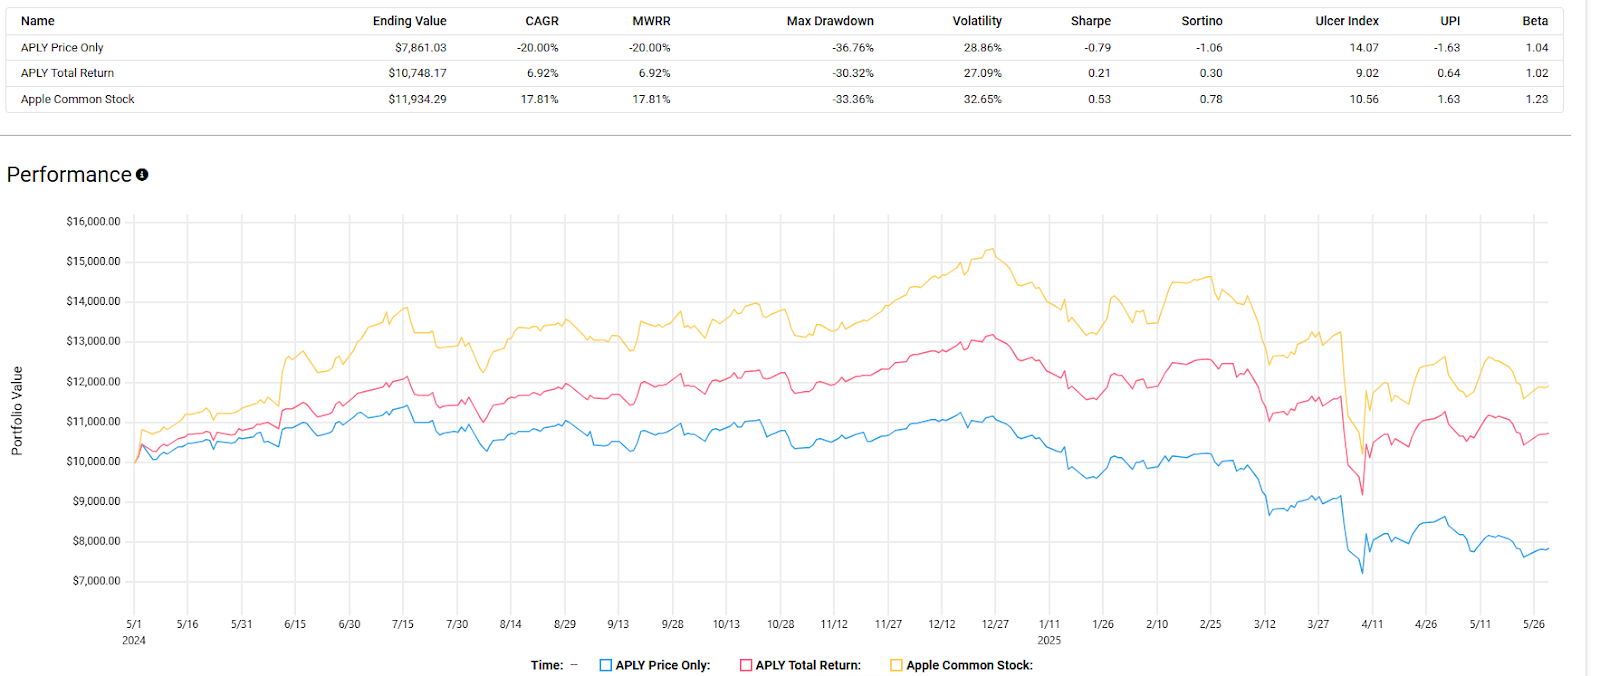The width and height of the screenshot is (1600, 676).
Task: Select the APLY Price Only row name
Action: [62, 48]
